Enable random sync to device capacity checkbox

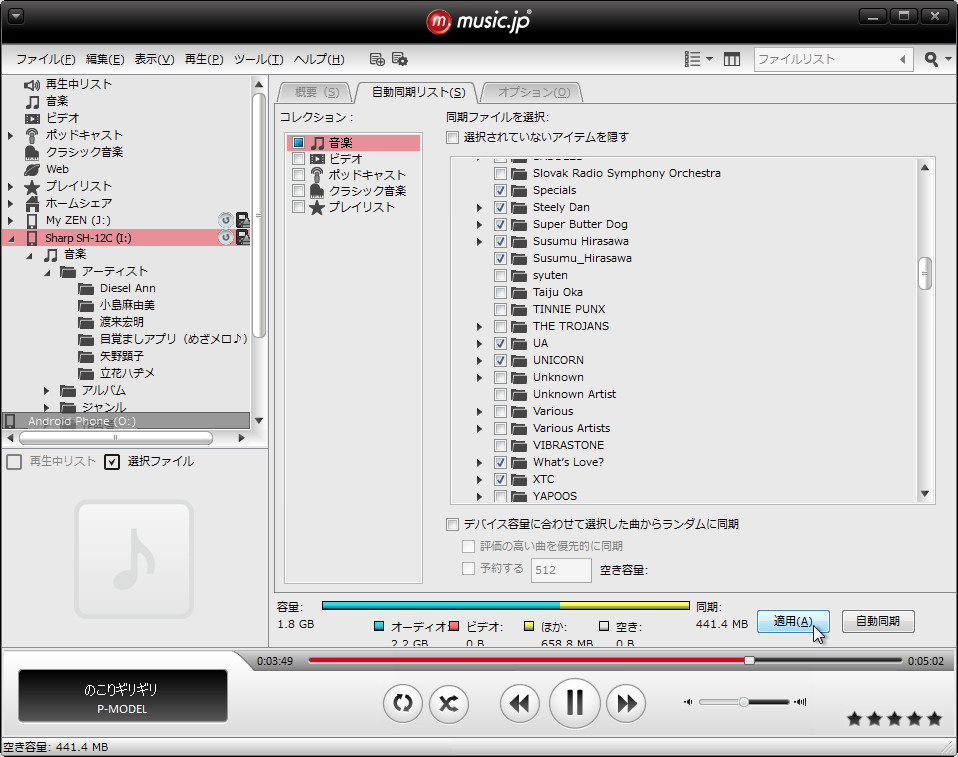[452, 524]
